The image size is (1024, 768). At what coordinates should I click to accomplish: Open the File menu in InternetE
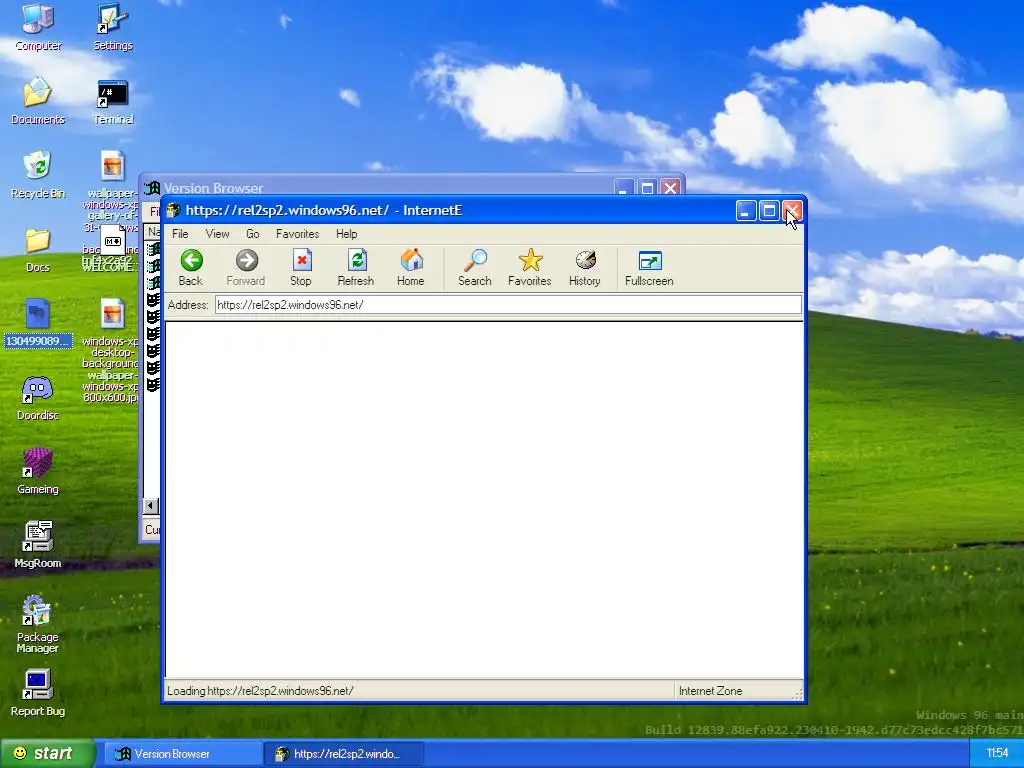pos(180,234)
